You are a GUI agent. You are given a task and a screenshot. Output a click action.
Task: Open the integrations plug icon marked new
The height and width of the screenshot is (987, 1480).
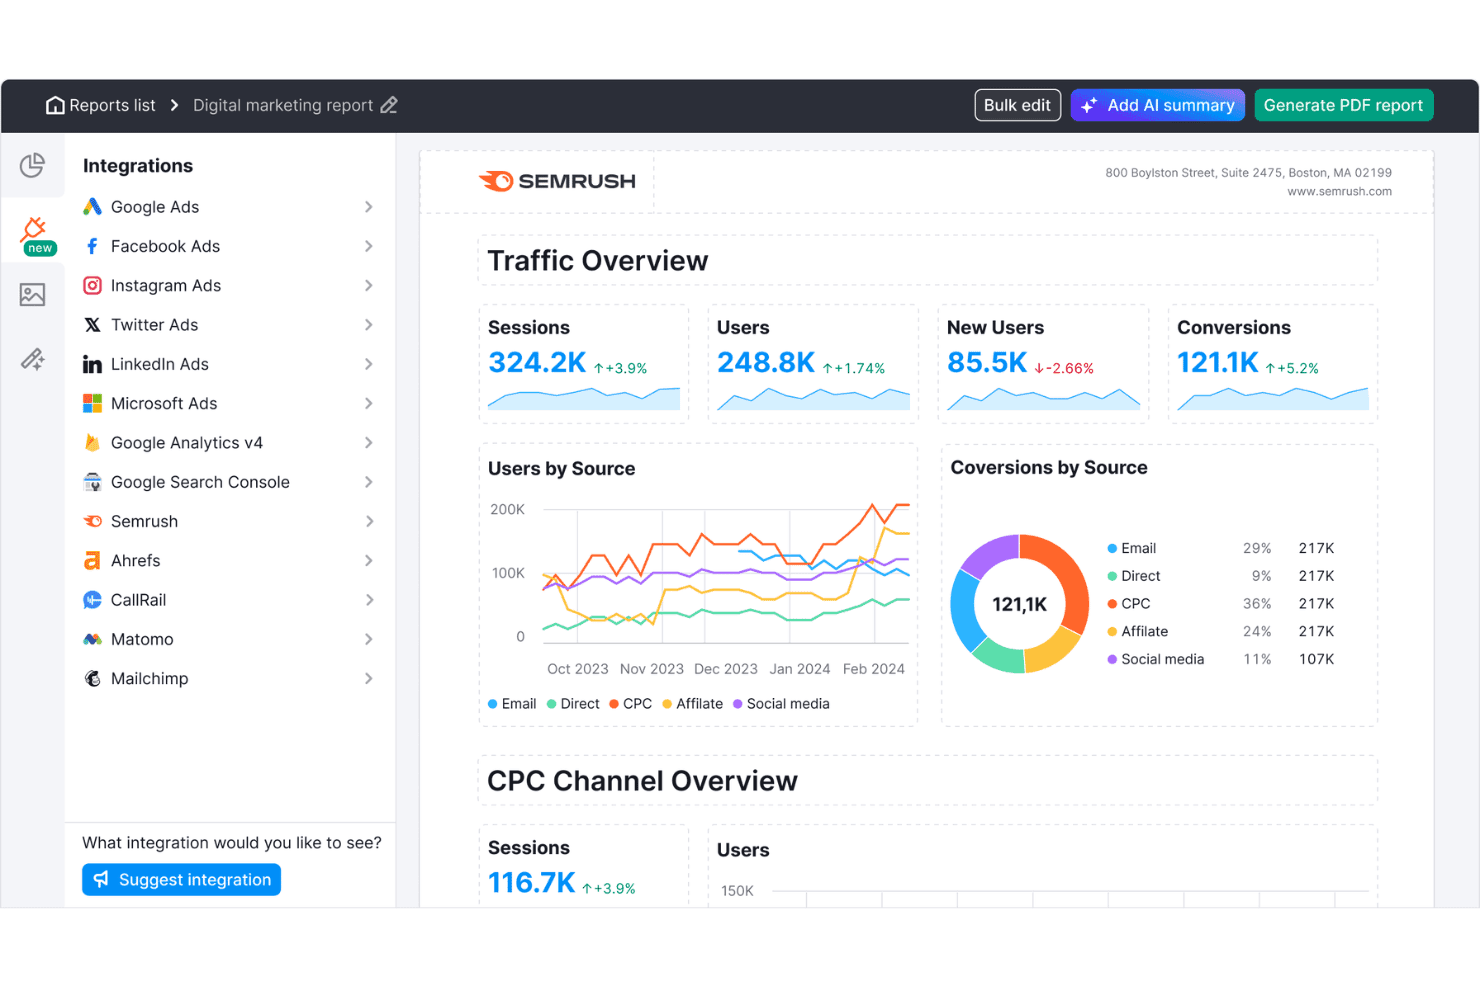click(x=36, y=234)
